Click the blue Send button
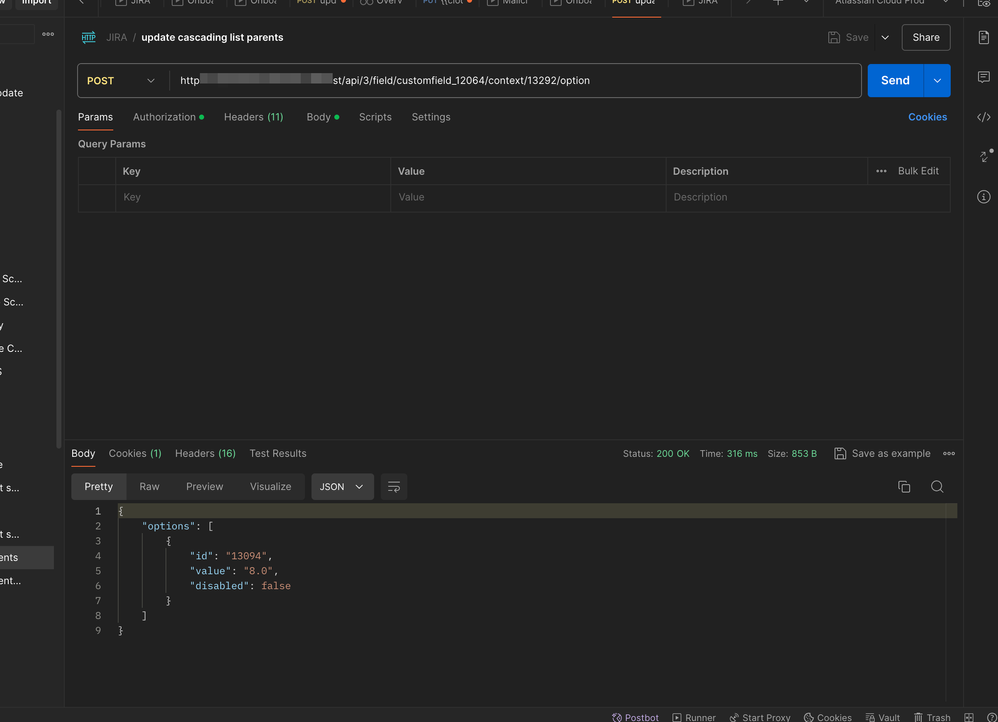 [x=895, y=81]
